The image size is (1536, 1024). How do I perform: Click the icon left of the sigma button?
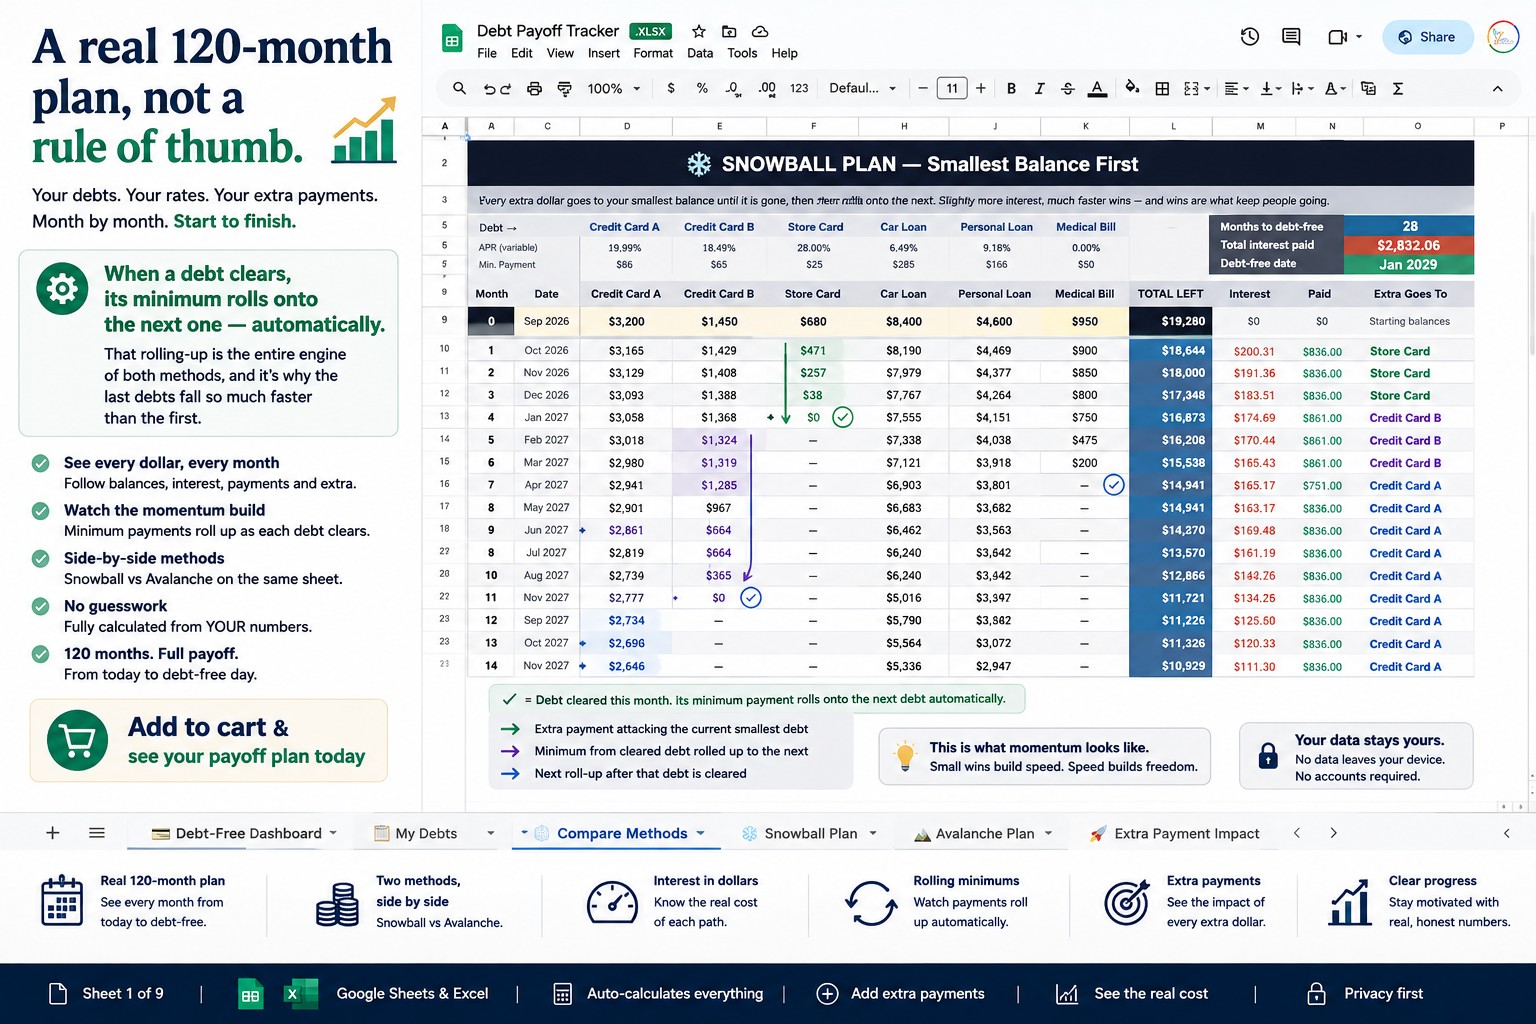tap(1369, 89)
